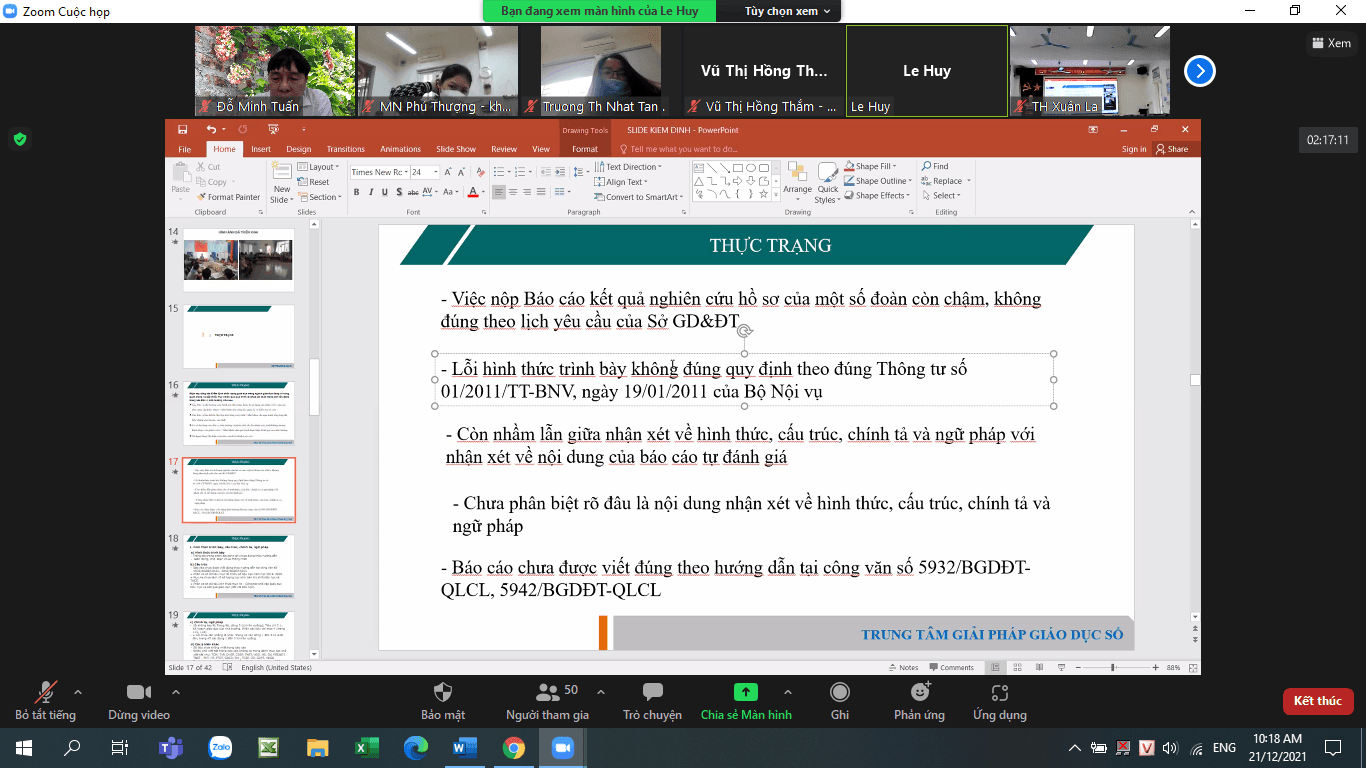The image size is (1366, 768).
Task: Open the font size dropdown
Action: point(436,171)
